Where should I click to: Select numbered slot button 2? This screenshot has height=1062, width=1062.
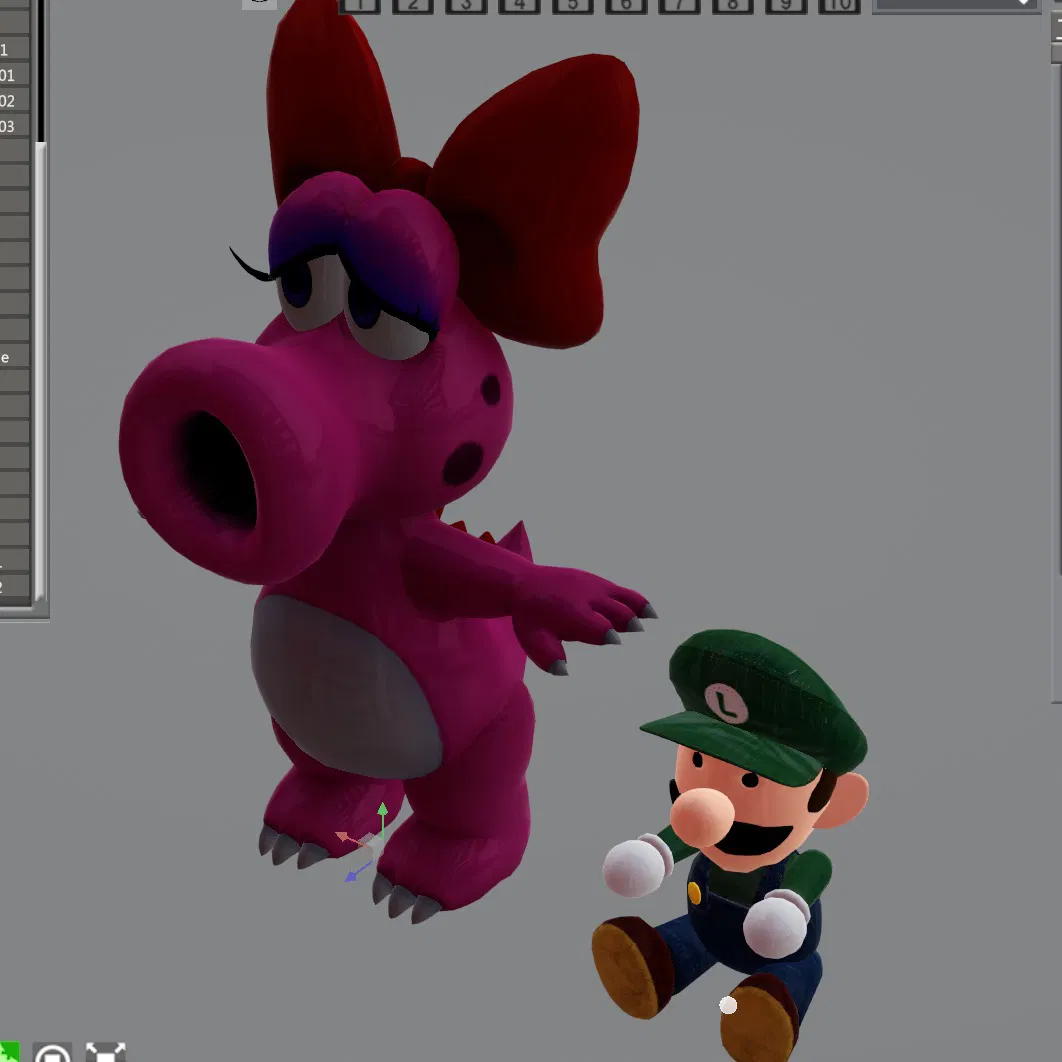pos(412,6)
